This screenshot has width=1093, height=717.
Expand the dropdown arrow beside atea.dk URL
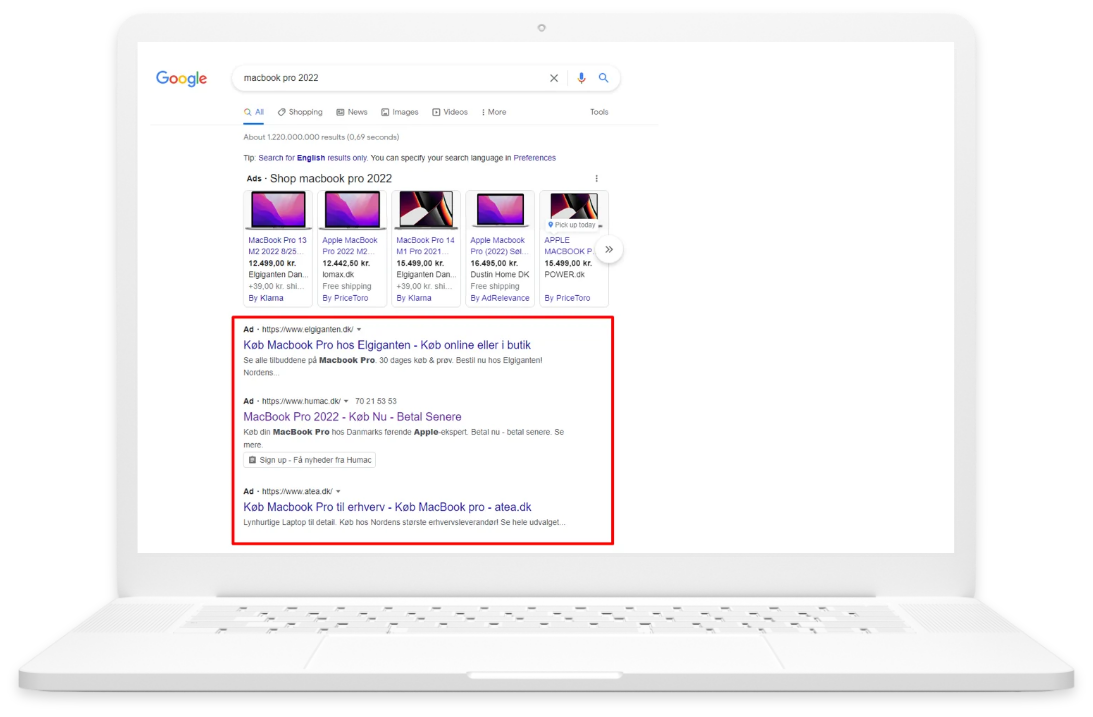click(x=339, y=492)
